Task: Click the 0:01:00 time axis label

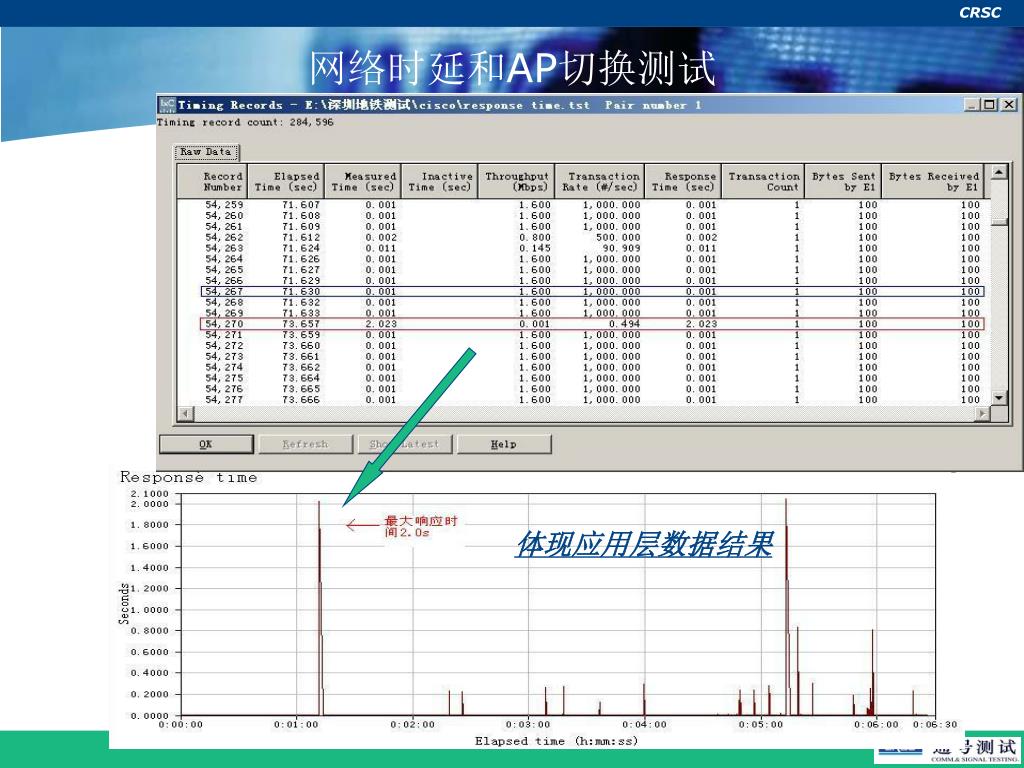Action: coord(296,725)
